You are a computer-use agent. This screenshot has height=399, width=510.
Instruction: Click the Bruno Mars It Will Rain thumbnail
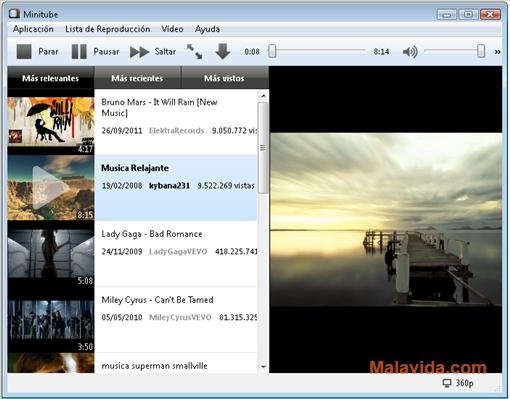pyautogui.click(x=51, y=122)
